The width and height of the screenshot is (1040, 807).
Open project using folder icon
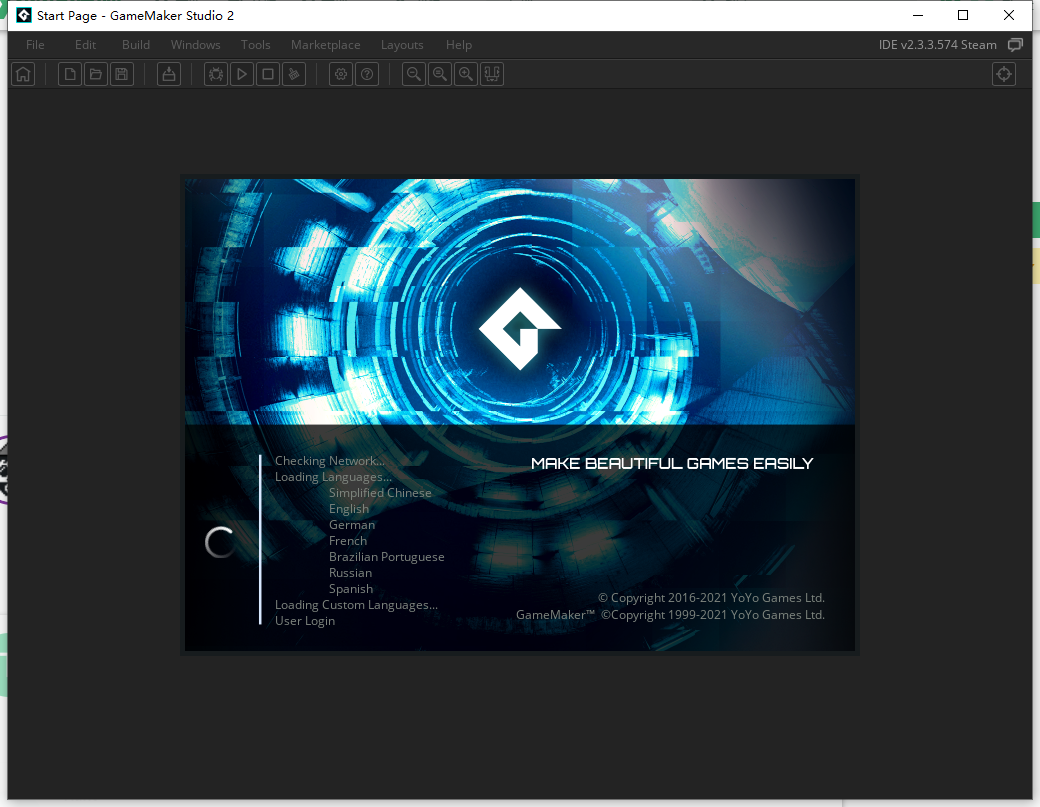96,74
